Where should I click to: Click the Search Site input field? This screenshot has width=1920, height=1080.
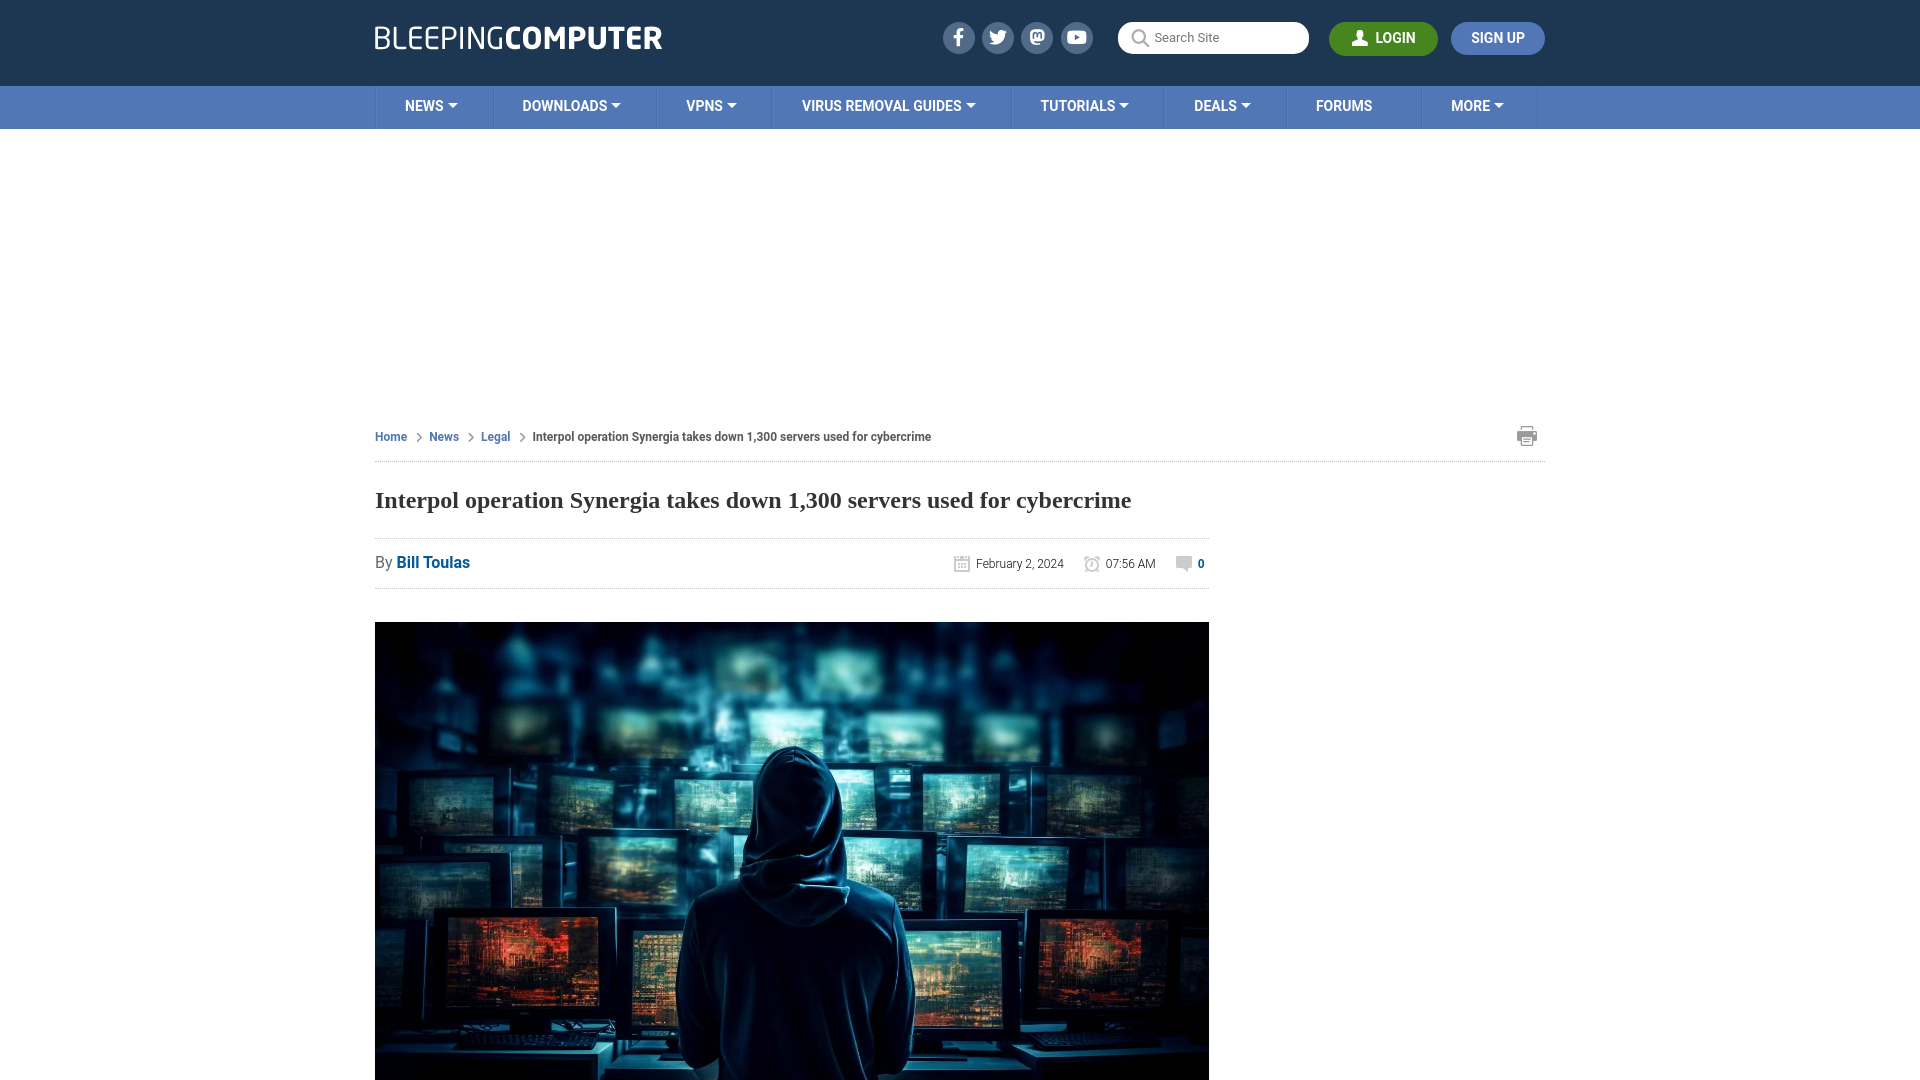(x=1213, y=38)
